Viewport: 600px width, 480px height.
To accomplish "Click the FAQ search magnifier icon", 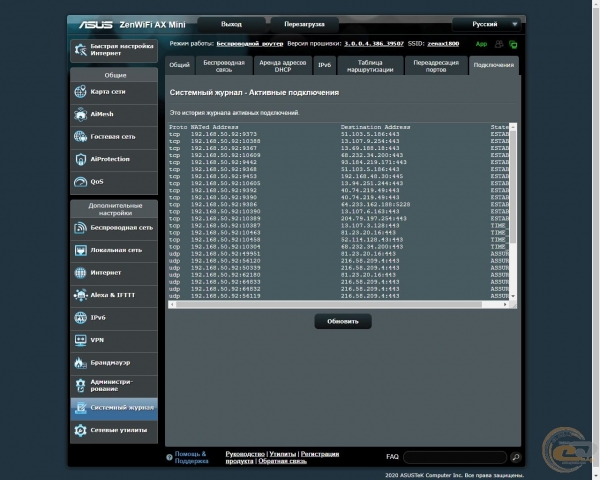I will point(515,457).
